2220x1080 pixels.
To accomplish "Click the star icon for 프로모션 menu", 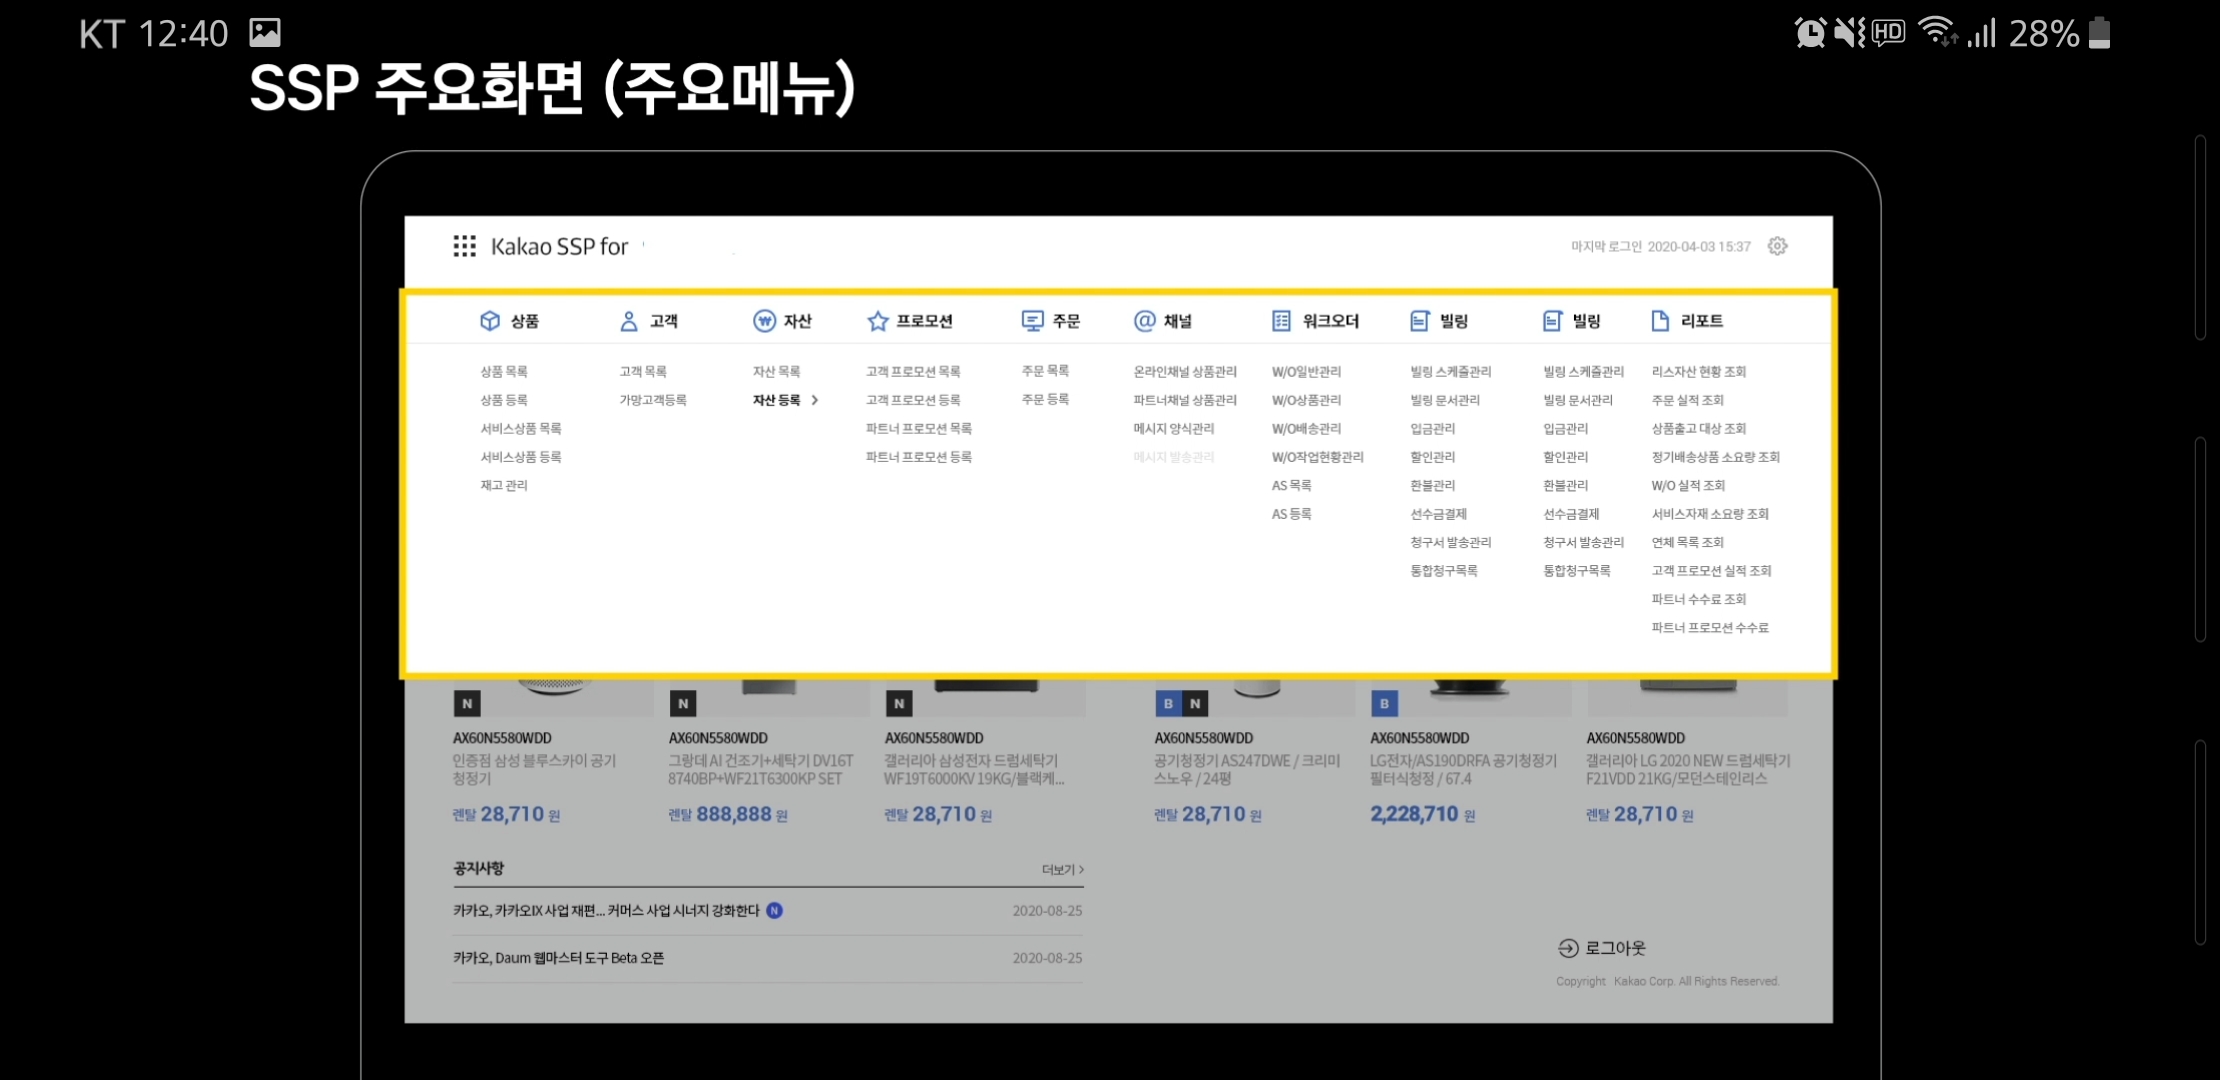I will pos(878,321).
